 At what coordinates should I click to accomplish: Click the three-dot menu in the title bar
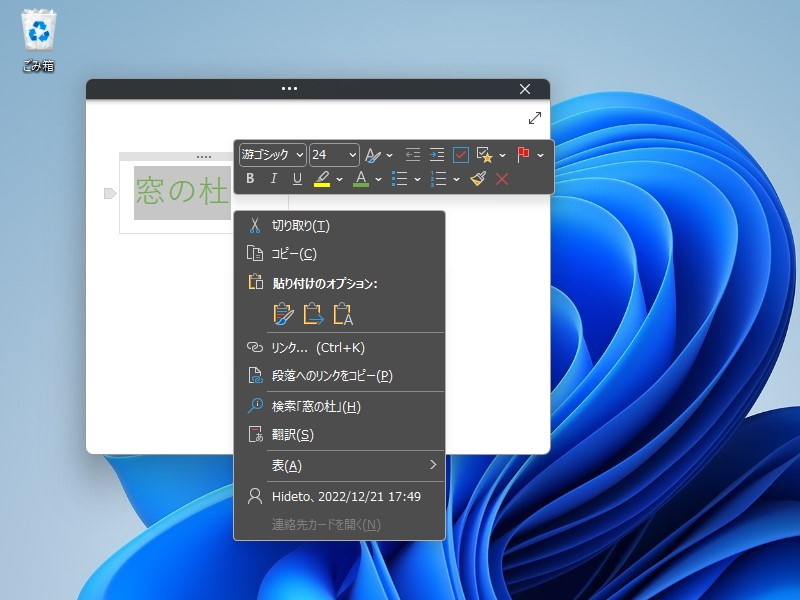[289, 89]
